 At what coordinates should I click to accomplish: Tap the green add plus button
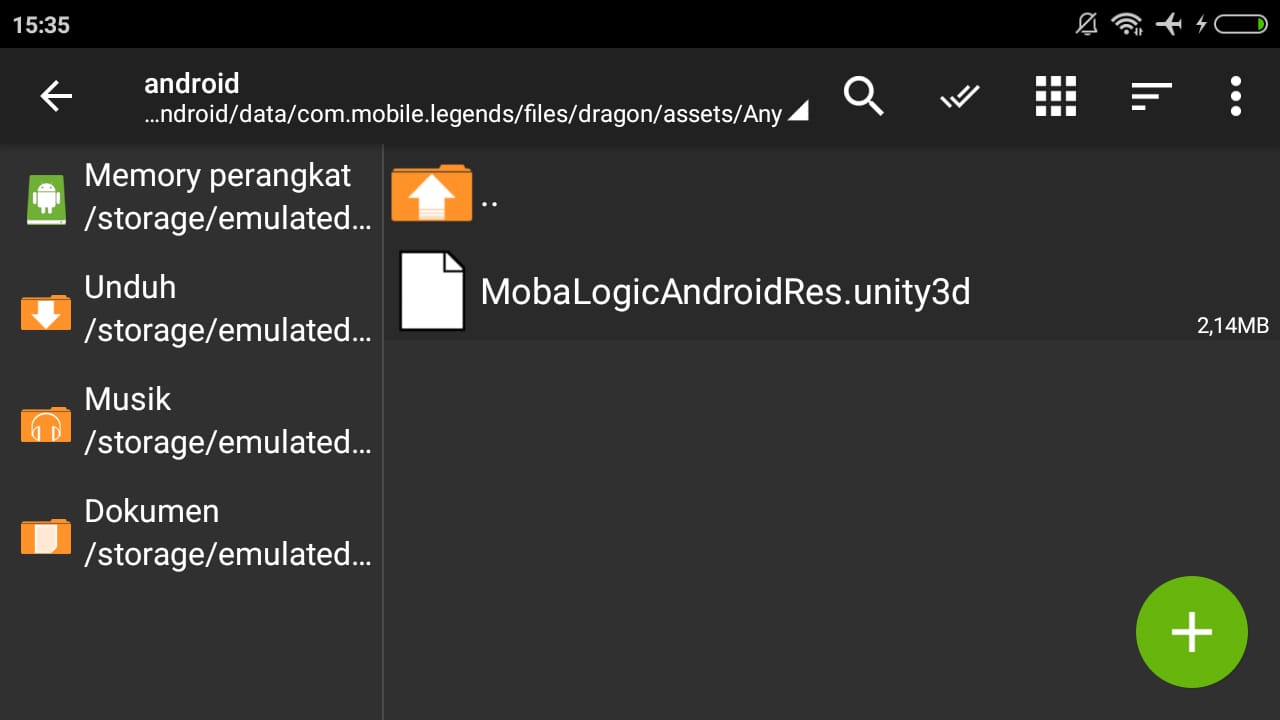(1191, 632)
